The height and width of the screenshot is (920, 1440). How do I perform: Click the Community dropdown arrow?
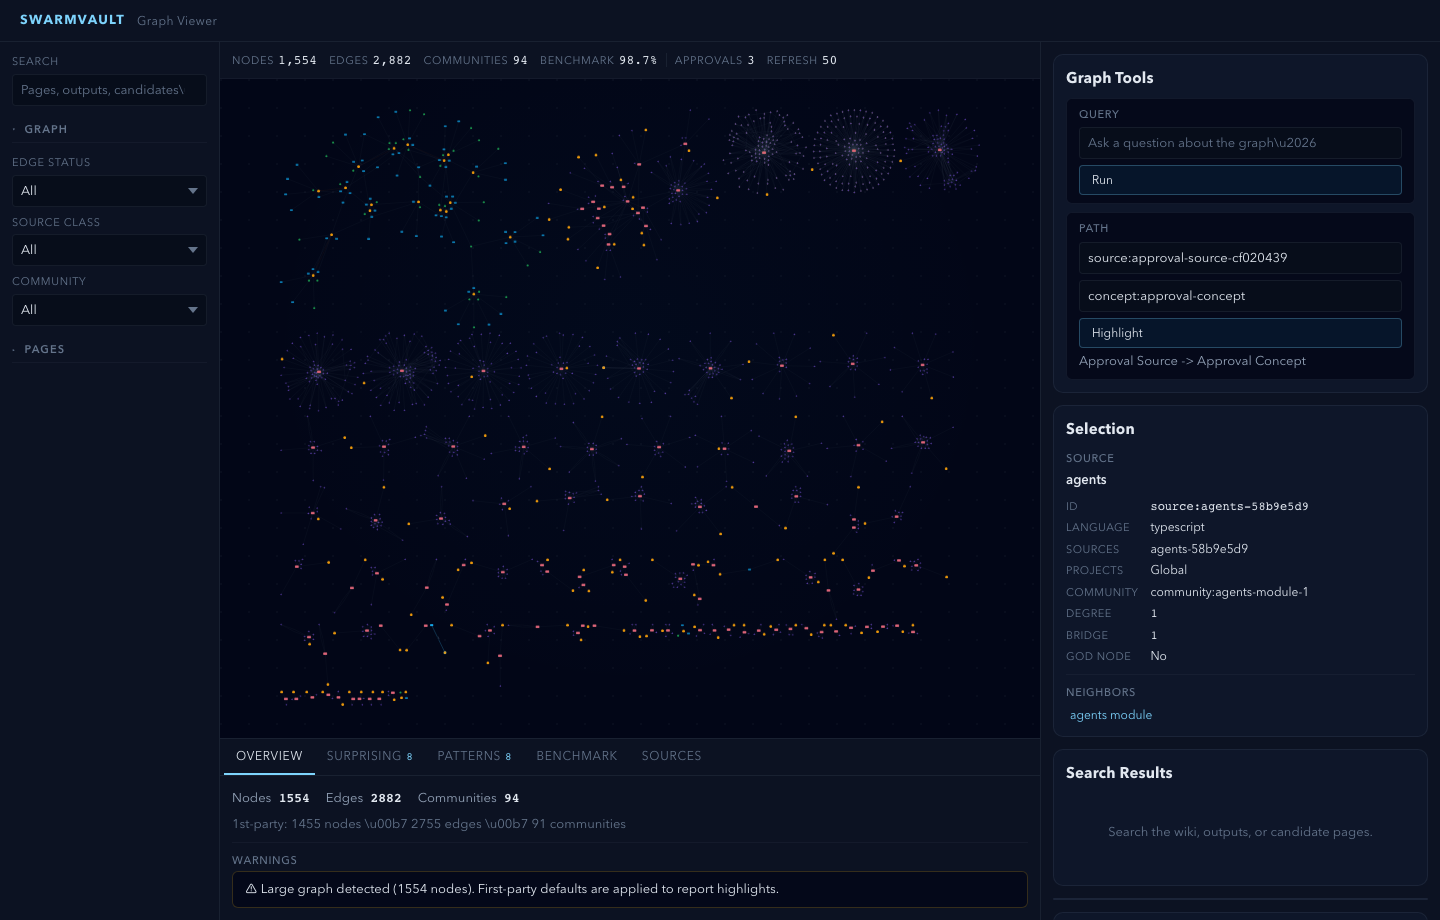coord(193,310)
